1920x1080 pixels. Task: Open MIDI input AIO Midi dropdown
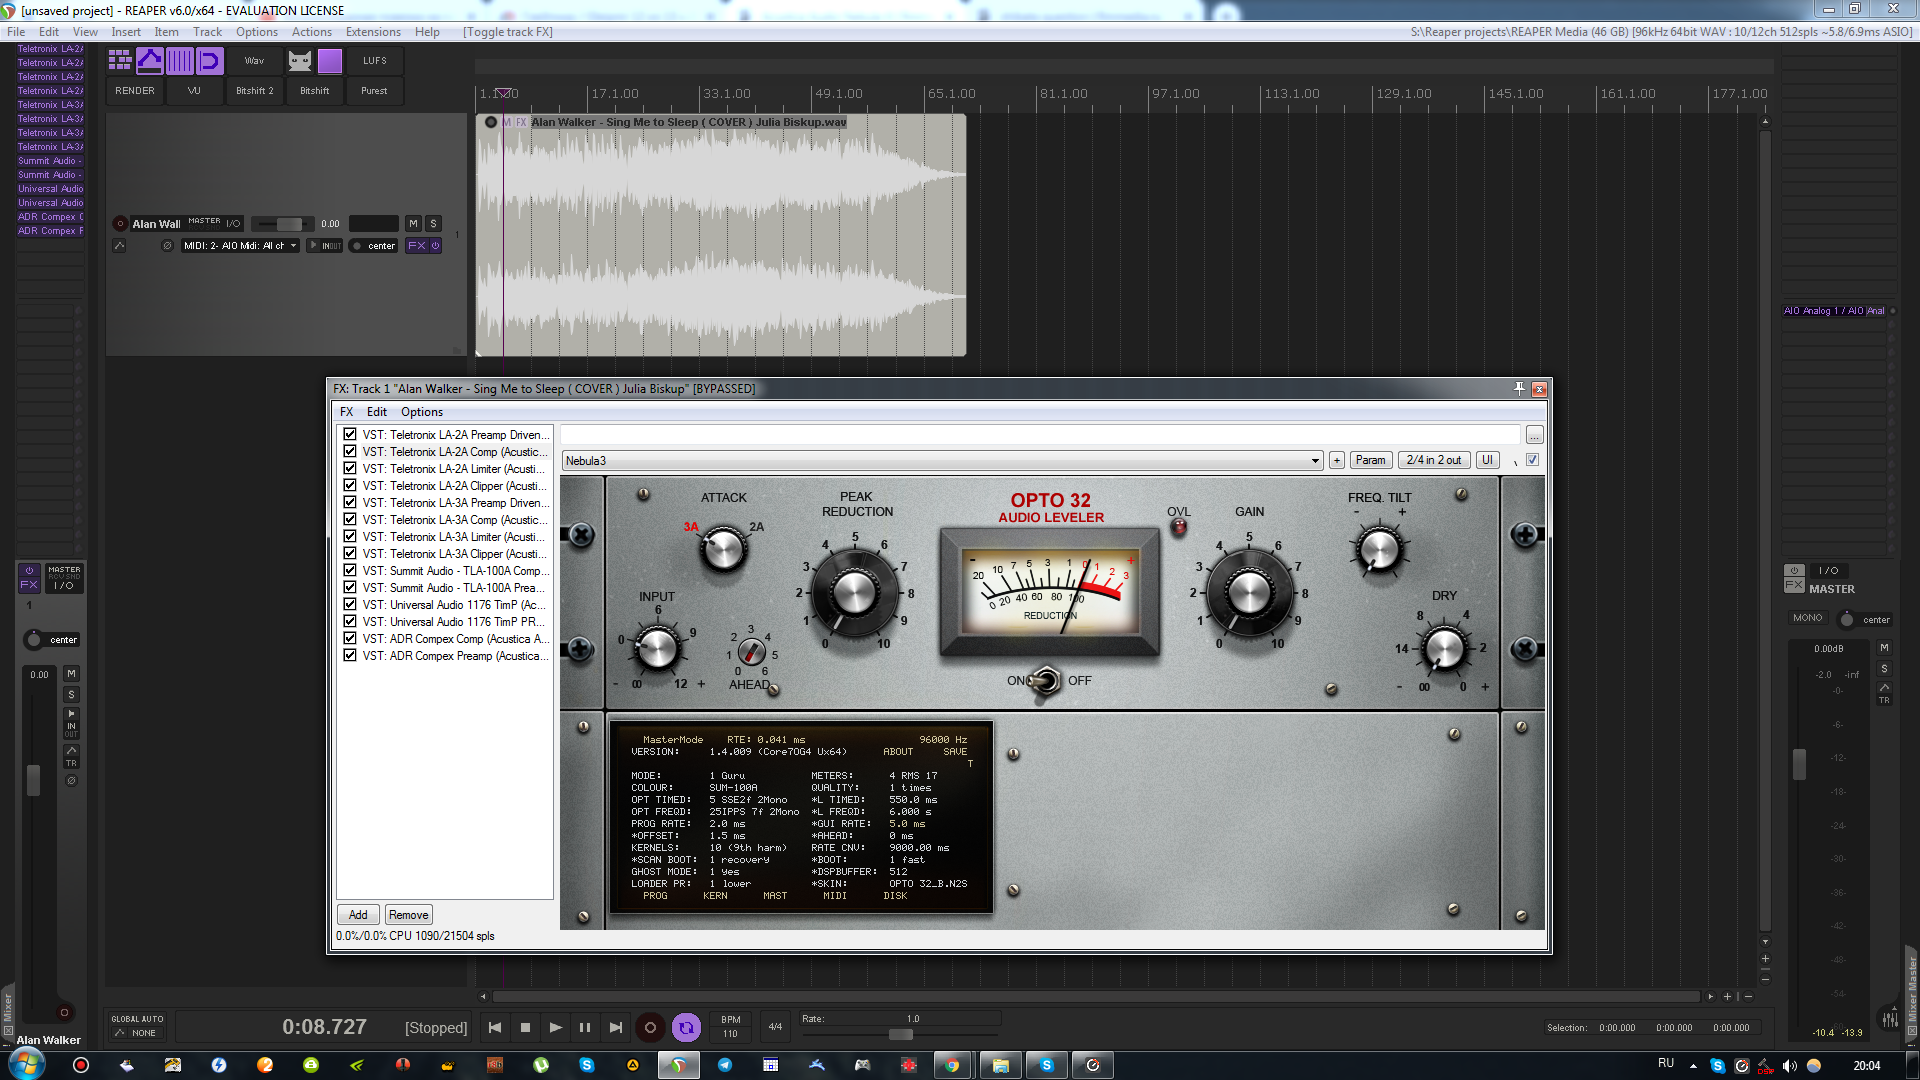(x=240, y=246)
